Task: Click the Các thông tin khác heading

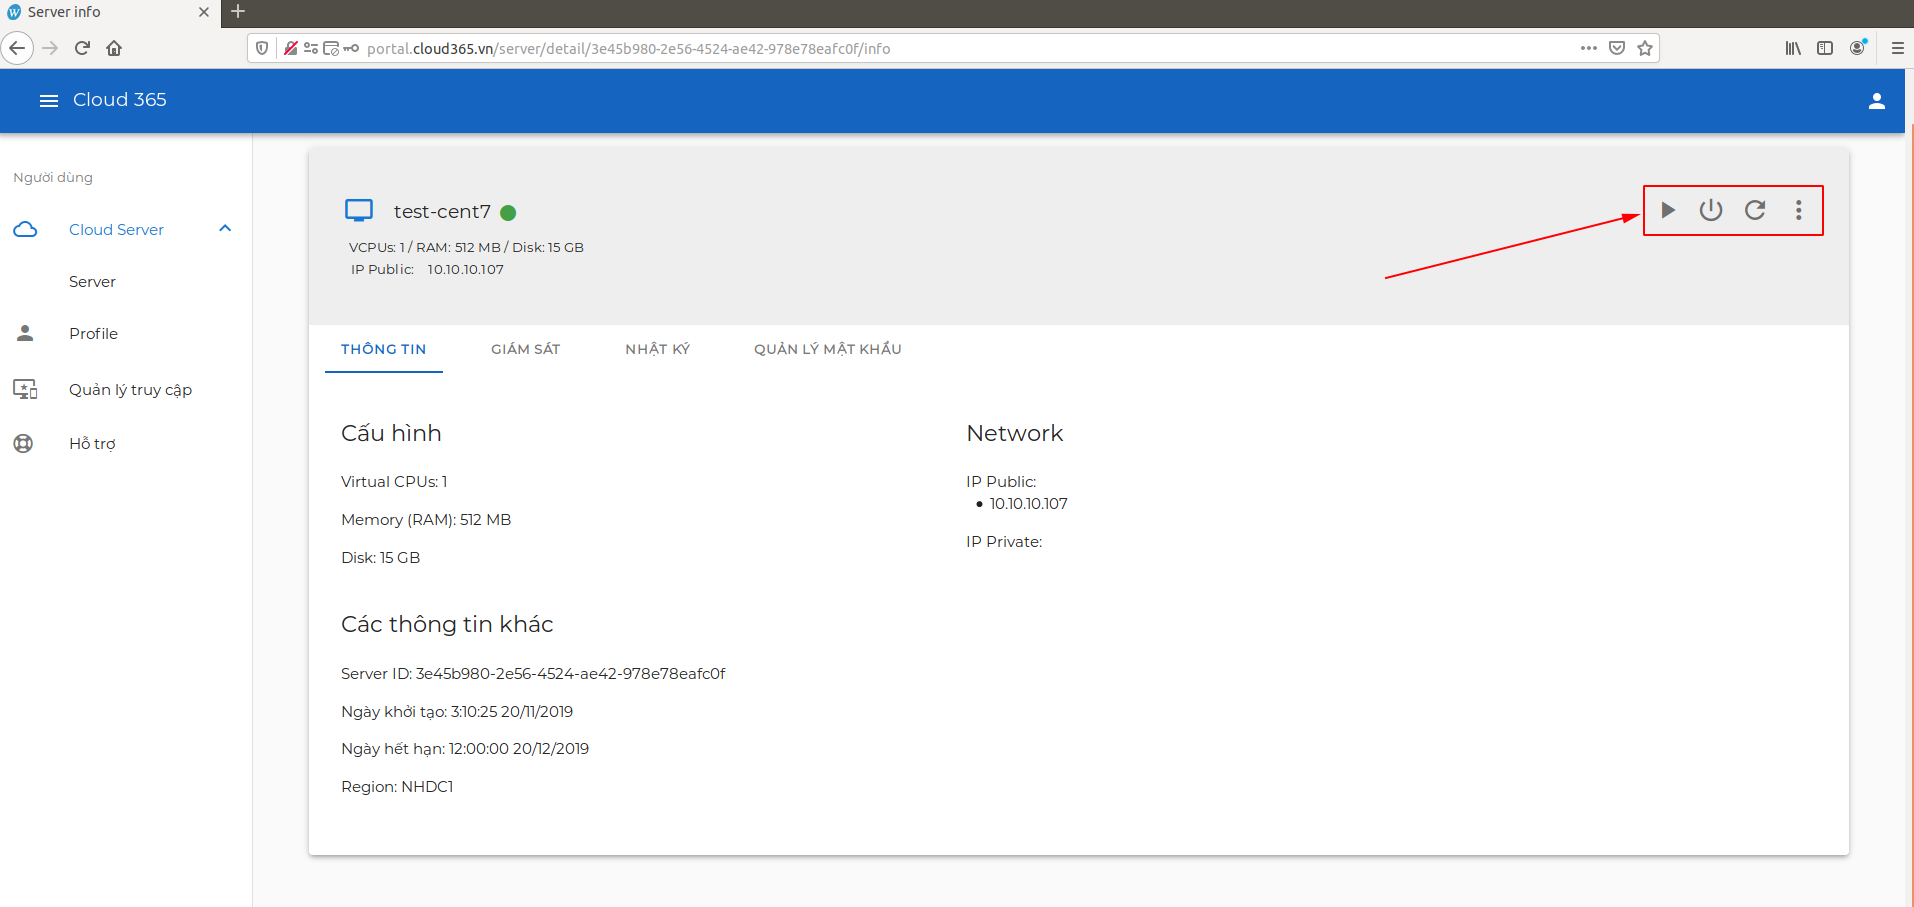Action: point(447,624)
